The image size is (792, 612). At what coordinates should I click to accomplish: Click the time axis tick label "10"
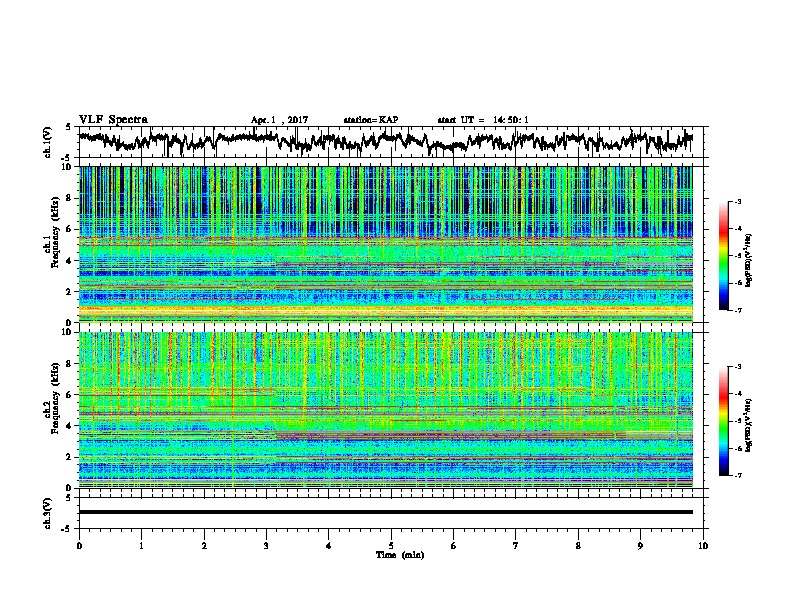[x=703, y=546]
